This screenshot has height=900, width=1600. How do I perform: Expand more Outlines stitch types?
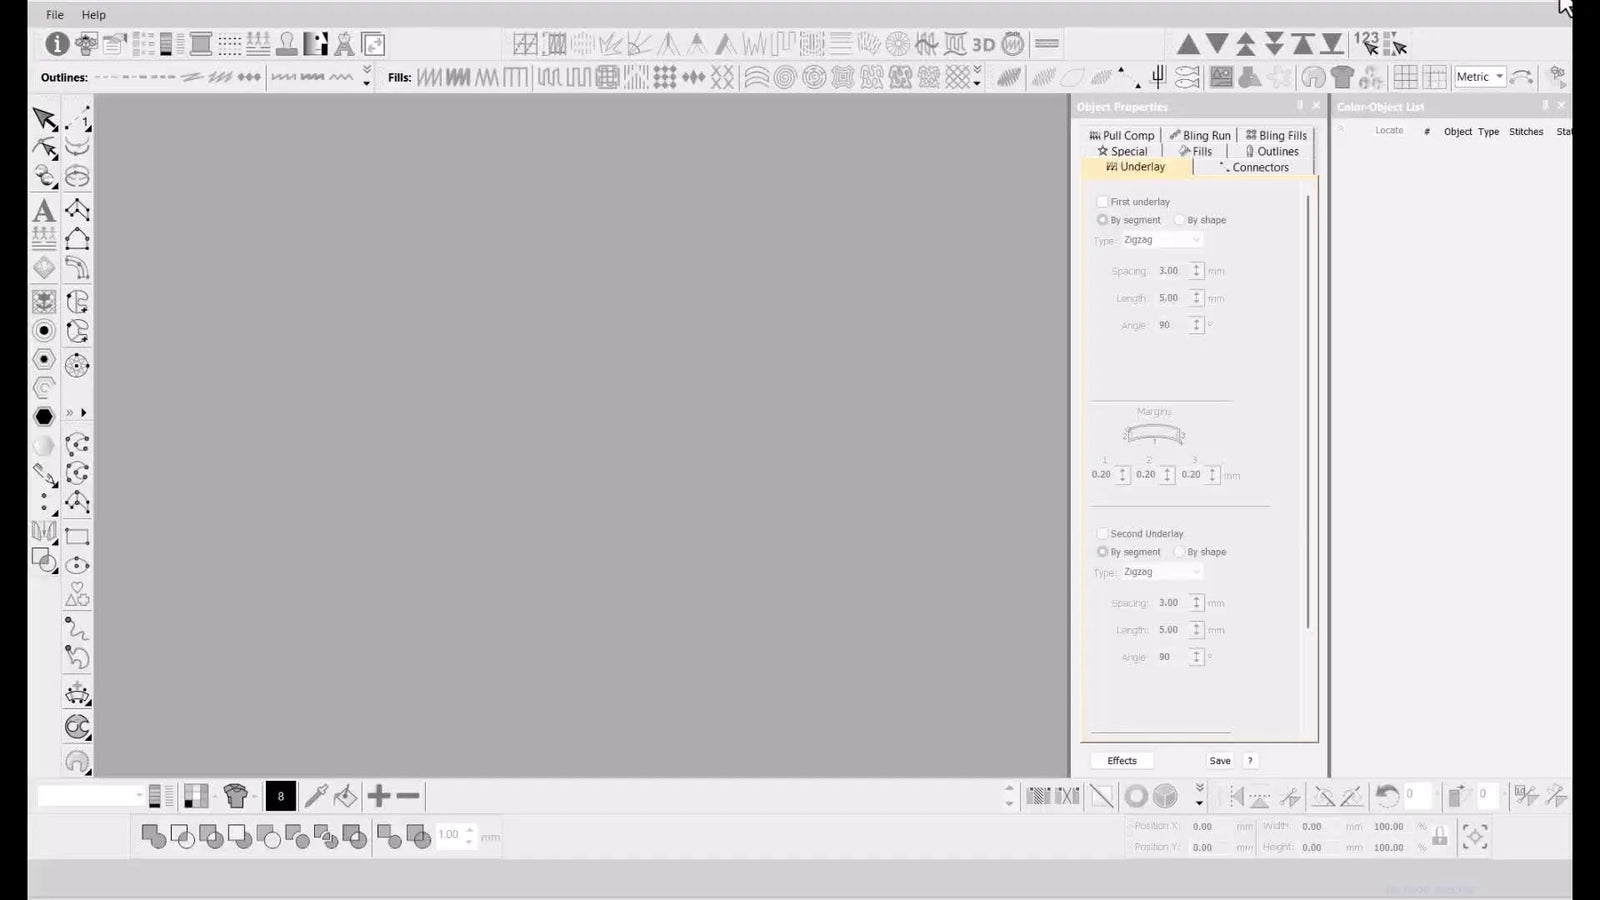click(x=367, y=77)
